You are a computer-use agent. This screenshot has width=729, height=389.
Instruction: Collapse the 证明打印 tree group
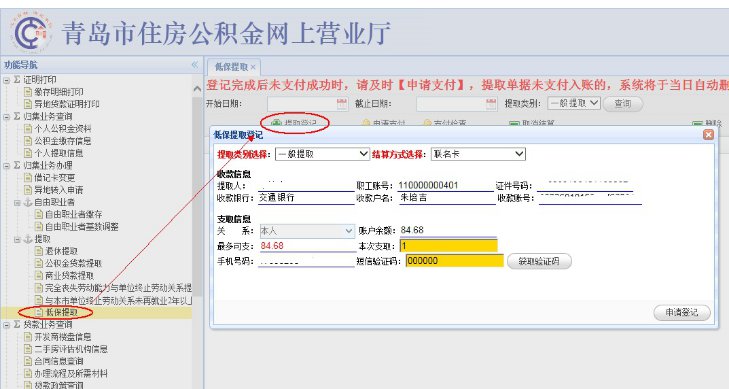click(x=7, y=80)
